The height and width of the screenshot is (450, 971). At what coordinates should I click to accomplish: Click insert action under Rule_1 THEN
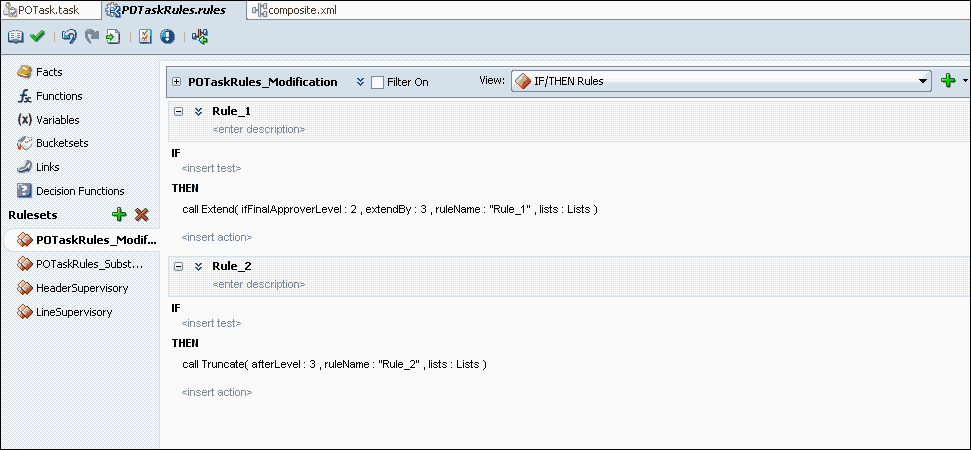[x=217, y=237]
